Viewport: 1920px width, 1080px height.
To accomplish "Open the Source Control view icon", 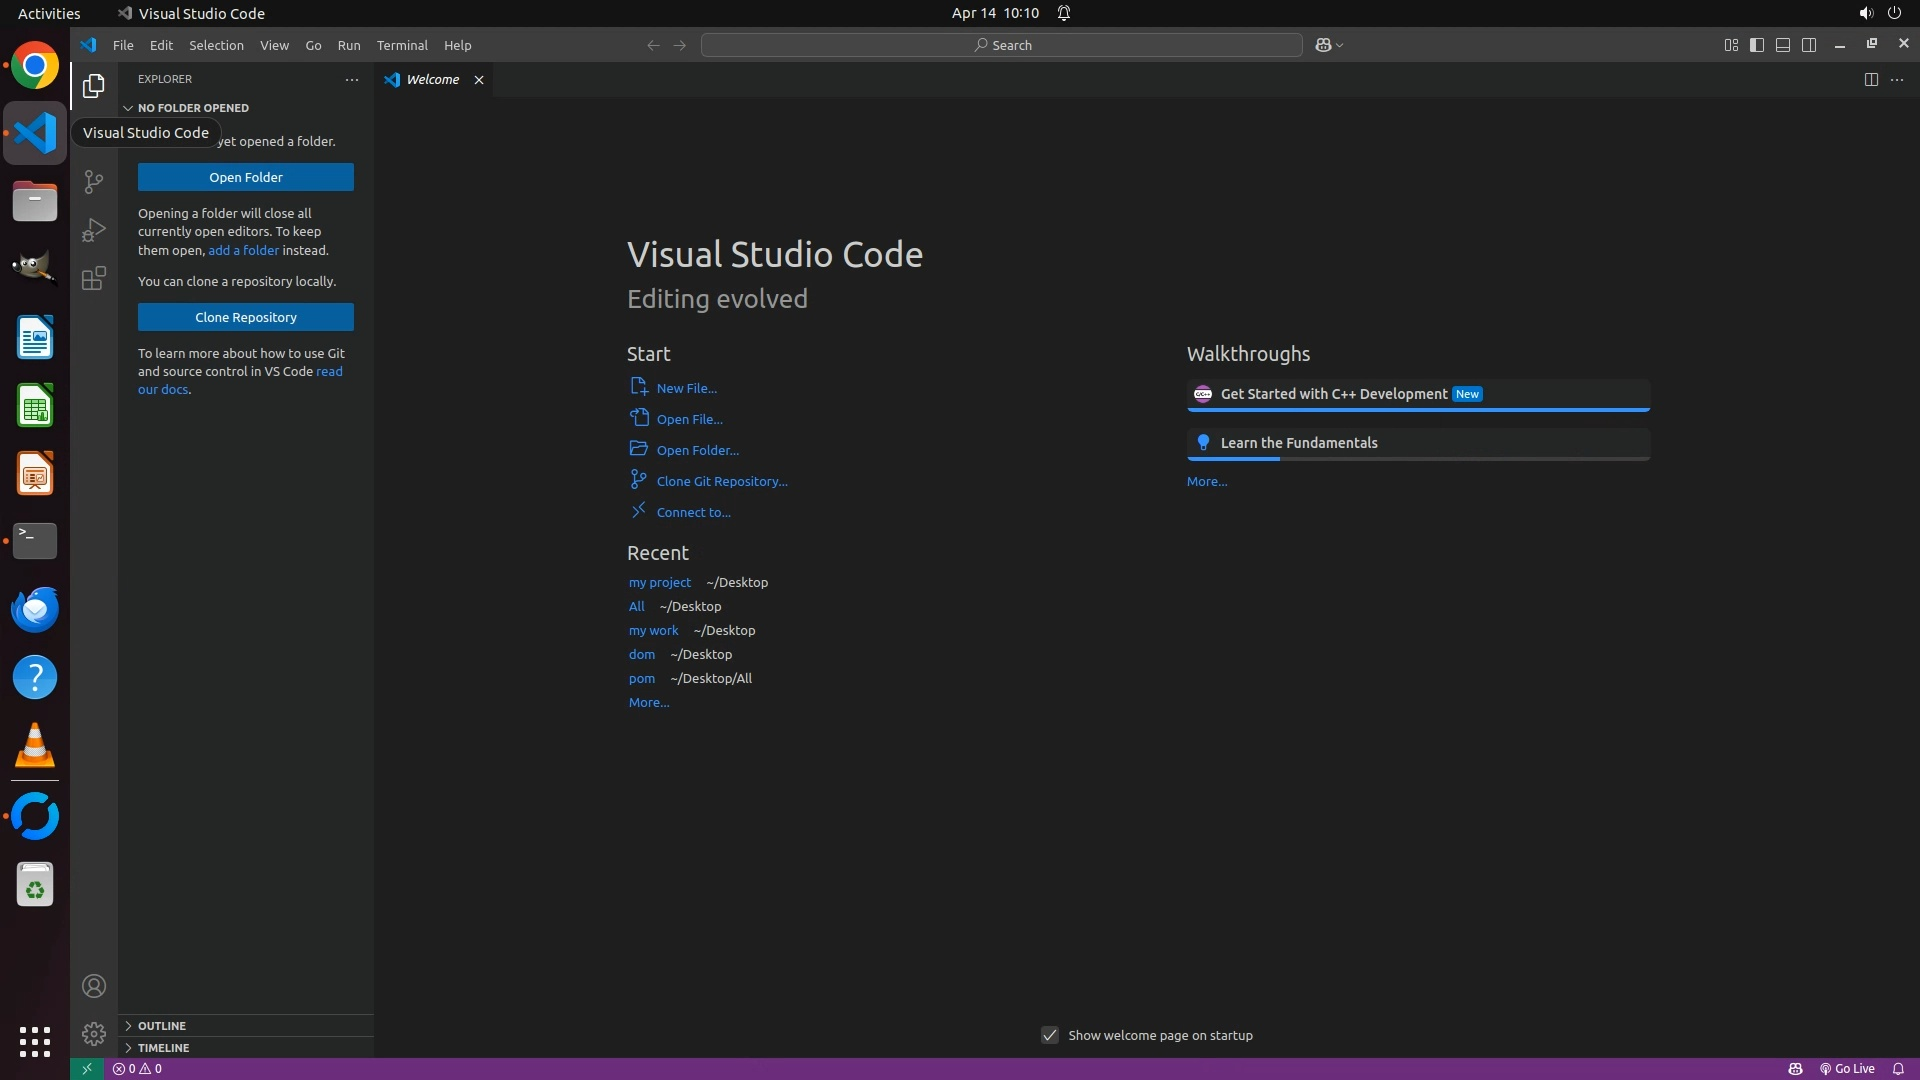I will click(93, 181).
